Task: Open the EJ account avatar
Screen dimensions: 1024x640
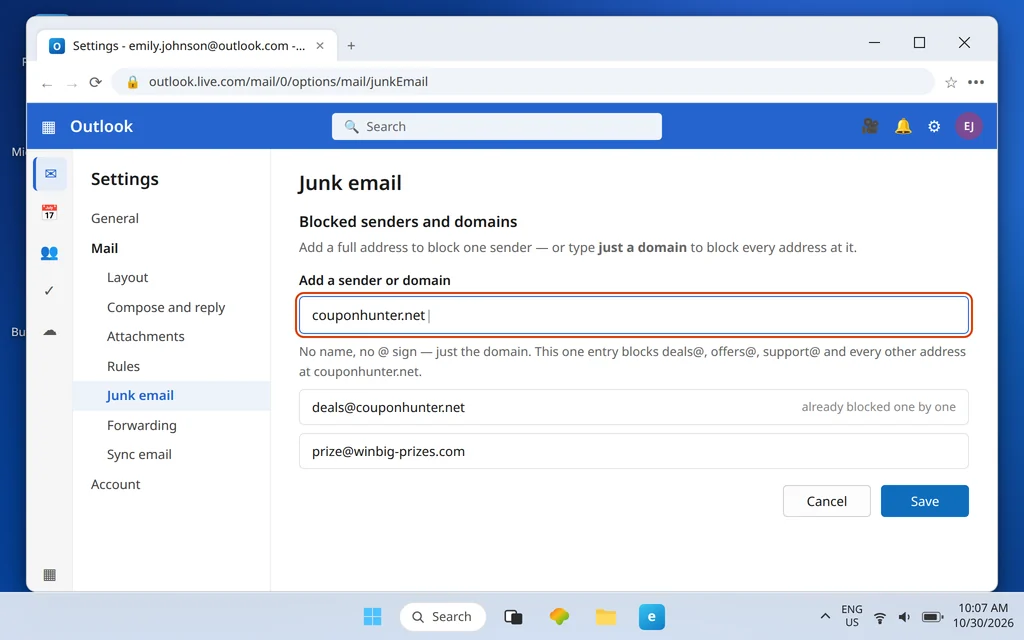Action: click(968, 126)
